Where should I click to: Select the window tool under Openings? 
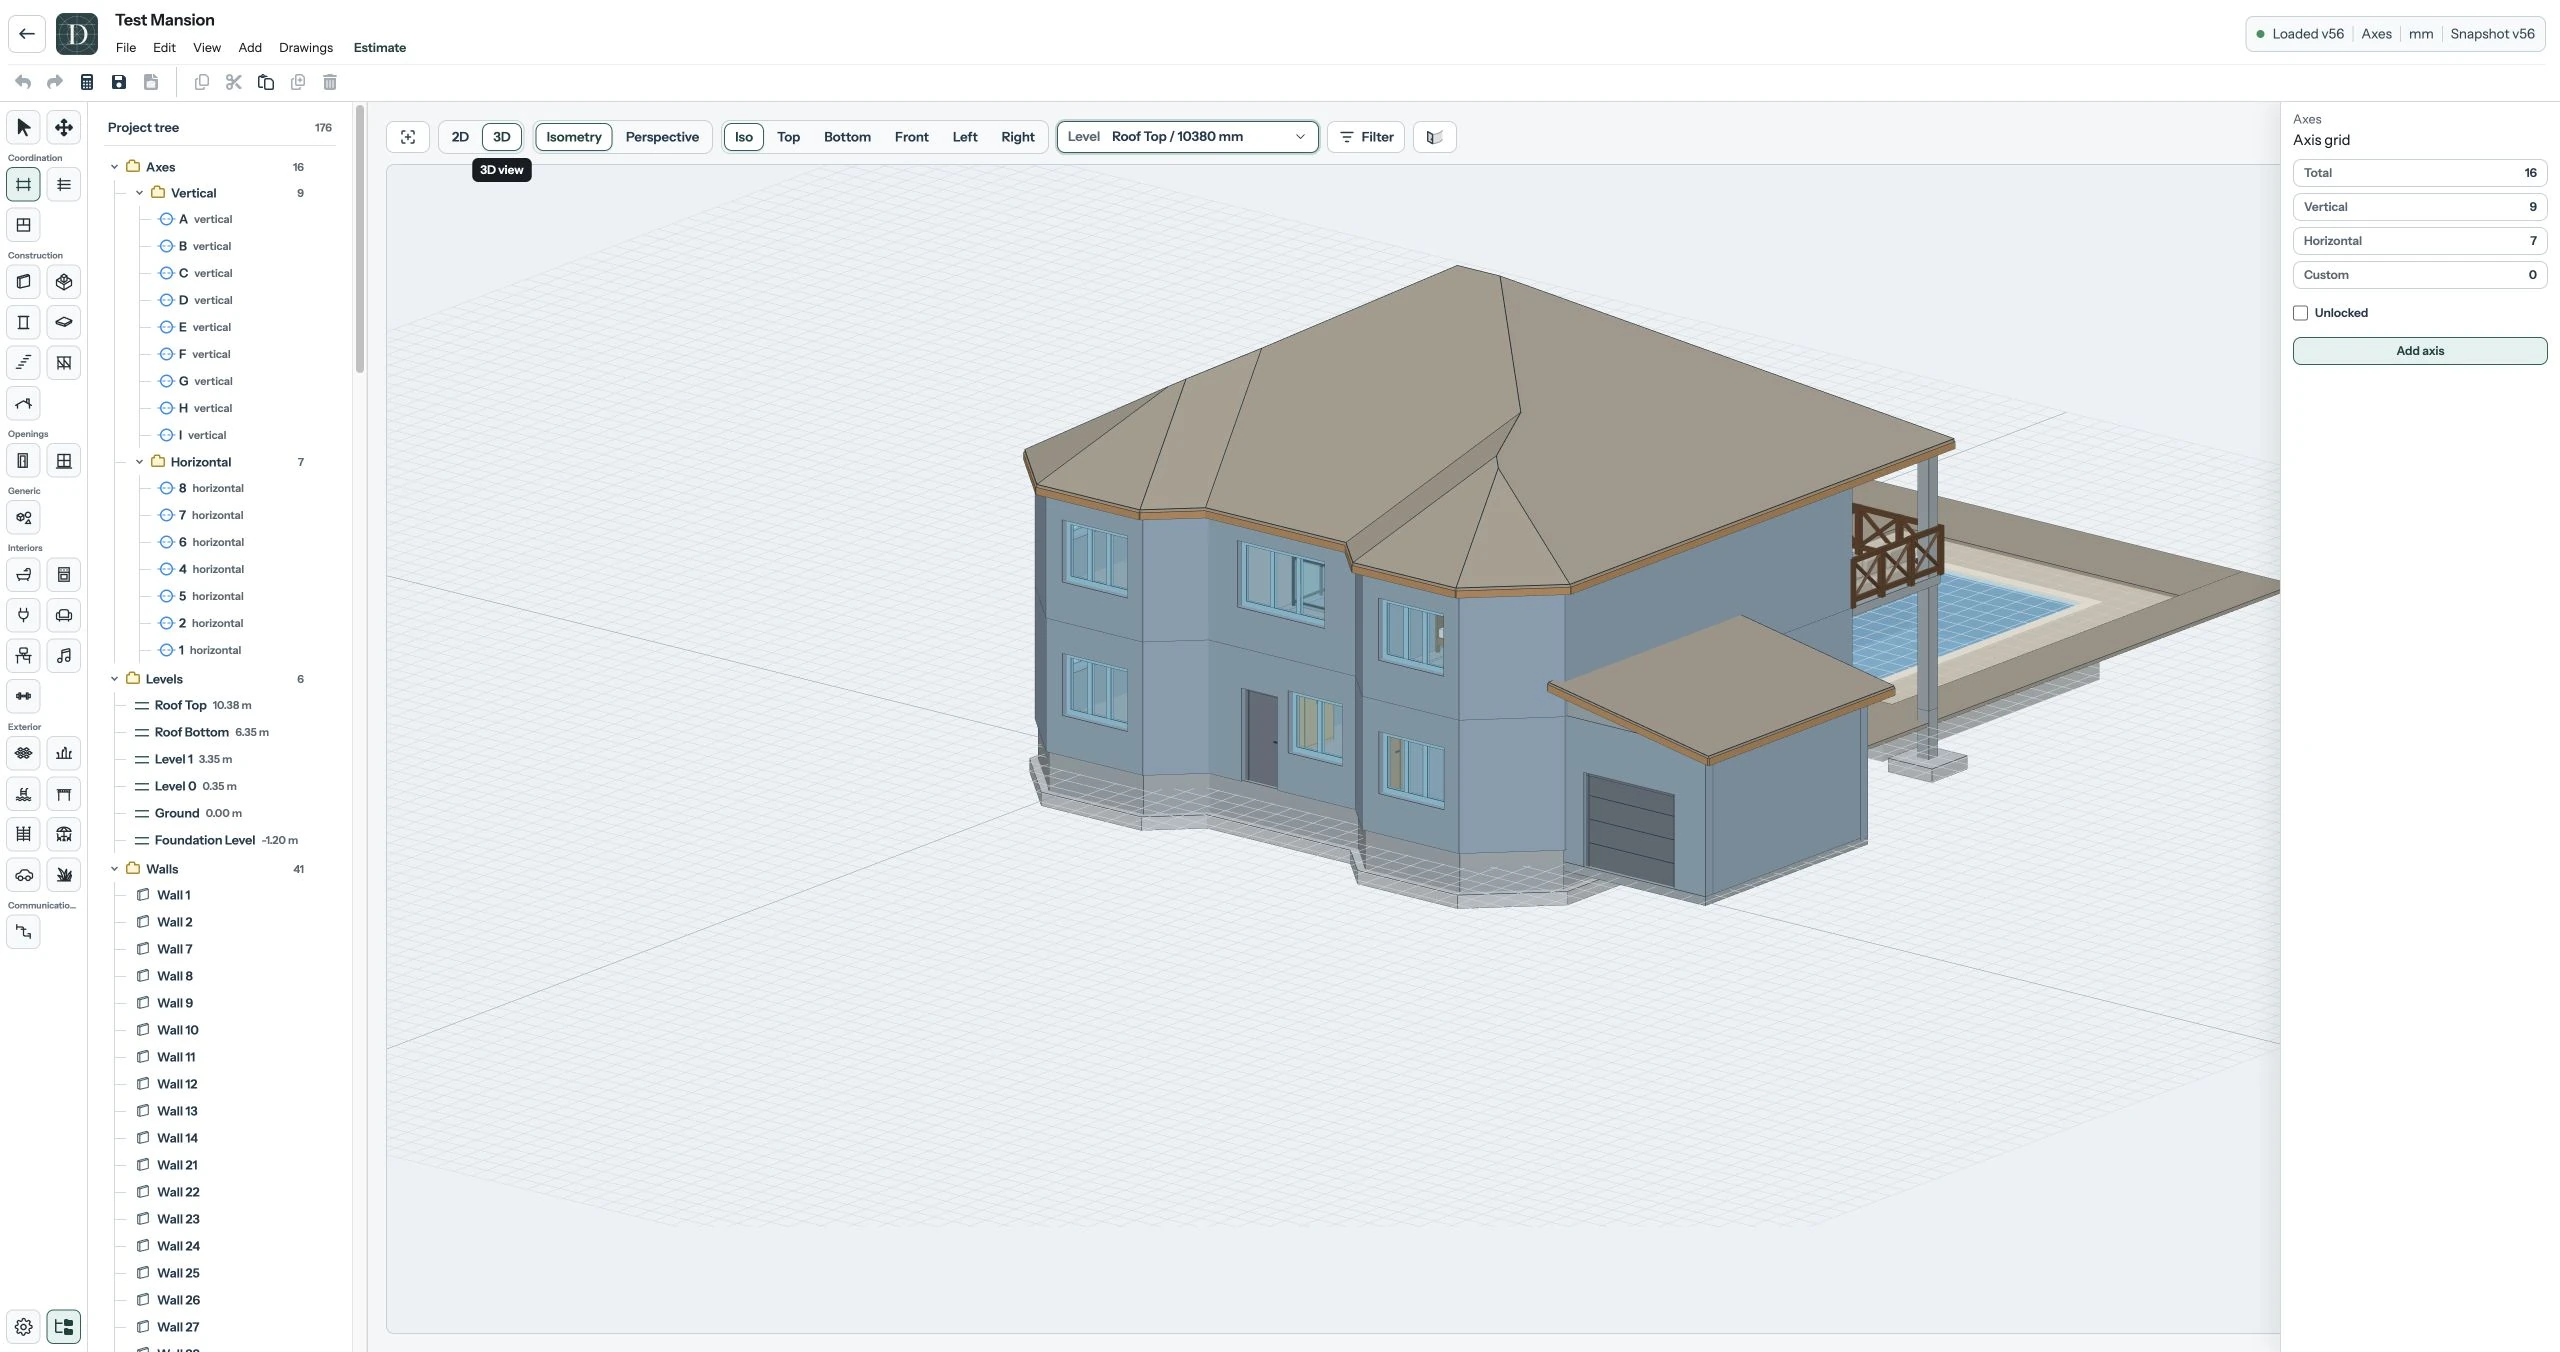pyautogui.click(x=64, y=461)
